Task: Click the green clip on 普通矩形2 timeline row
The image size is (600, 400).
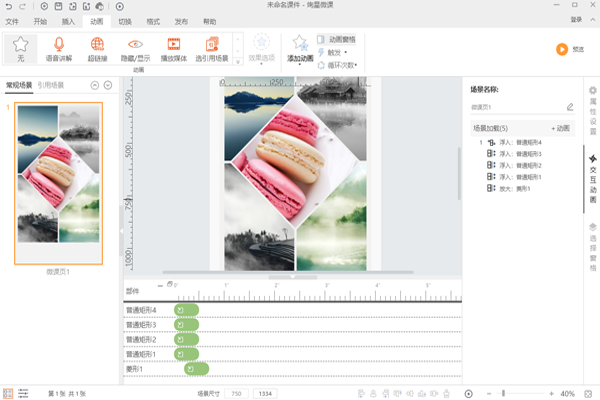Action: [x=186, y=340]
